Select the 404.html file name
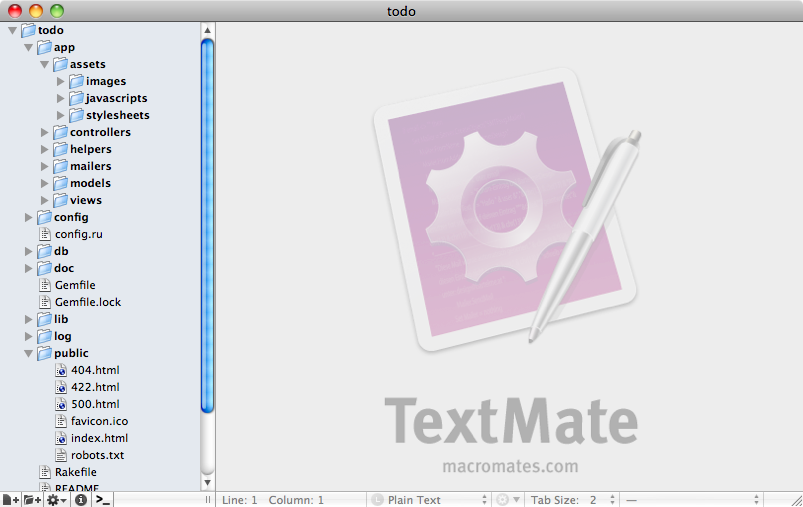Viewport: 803px width, 507px height. 95,370
